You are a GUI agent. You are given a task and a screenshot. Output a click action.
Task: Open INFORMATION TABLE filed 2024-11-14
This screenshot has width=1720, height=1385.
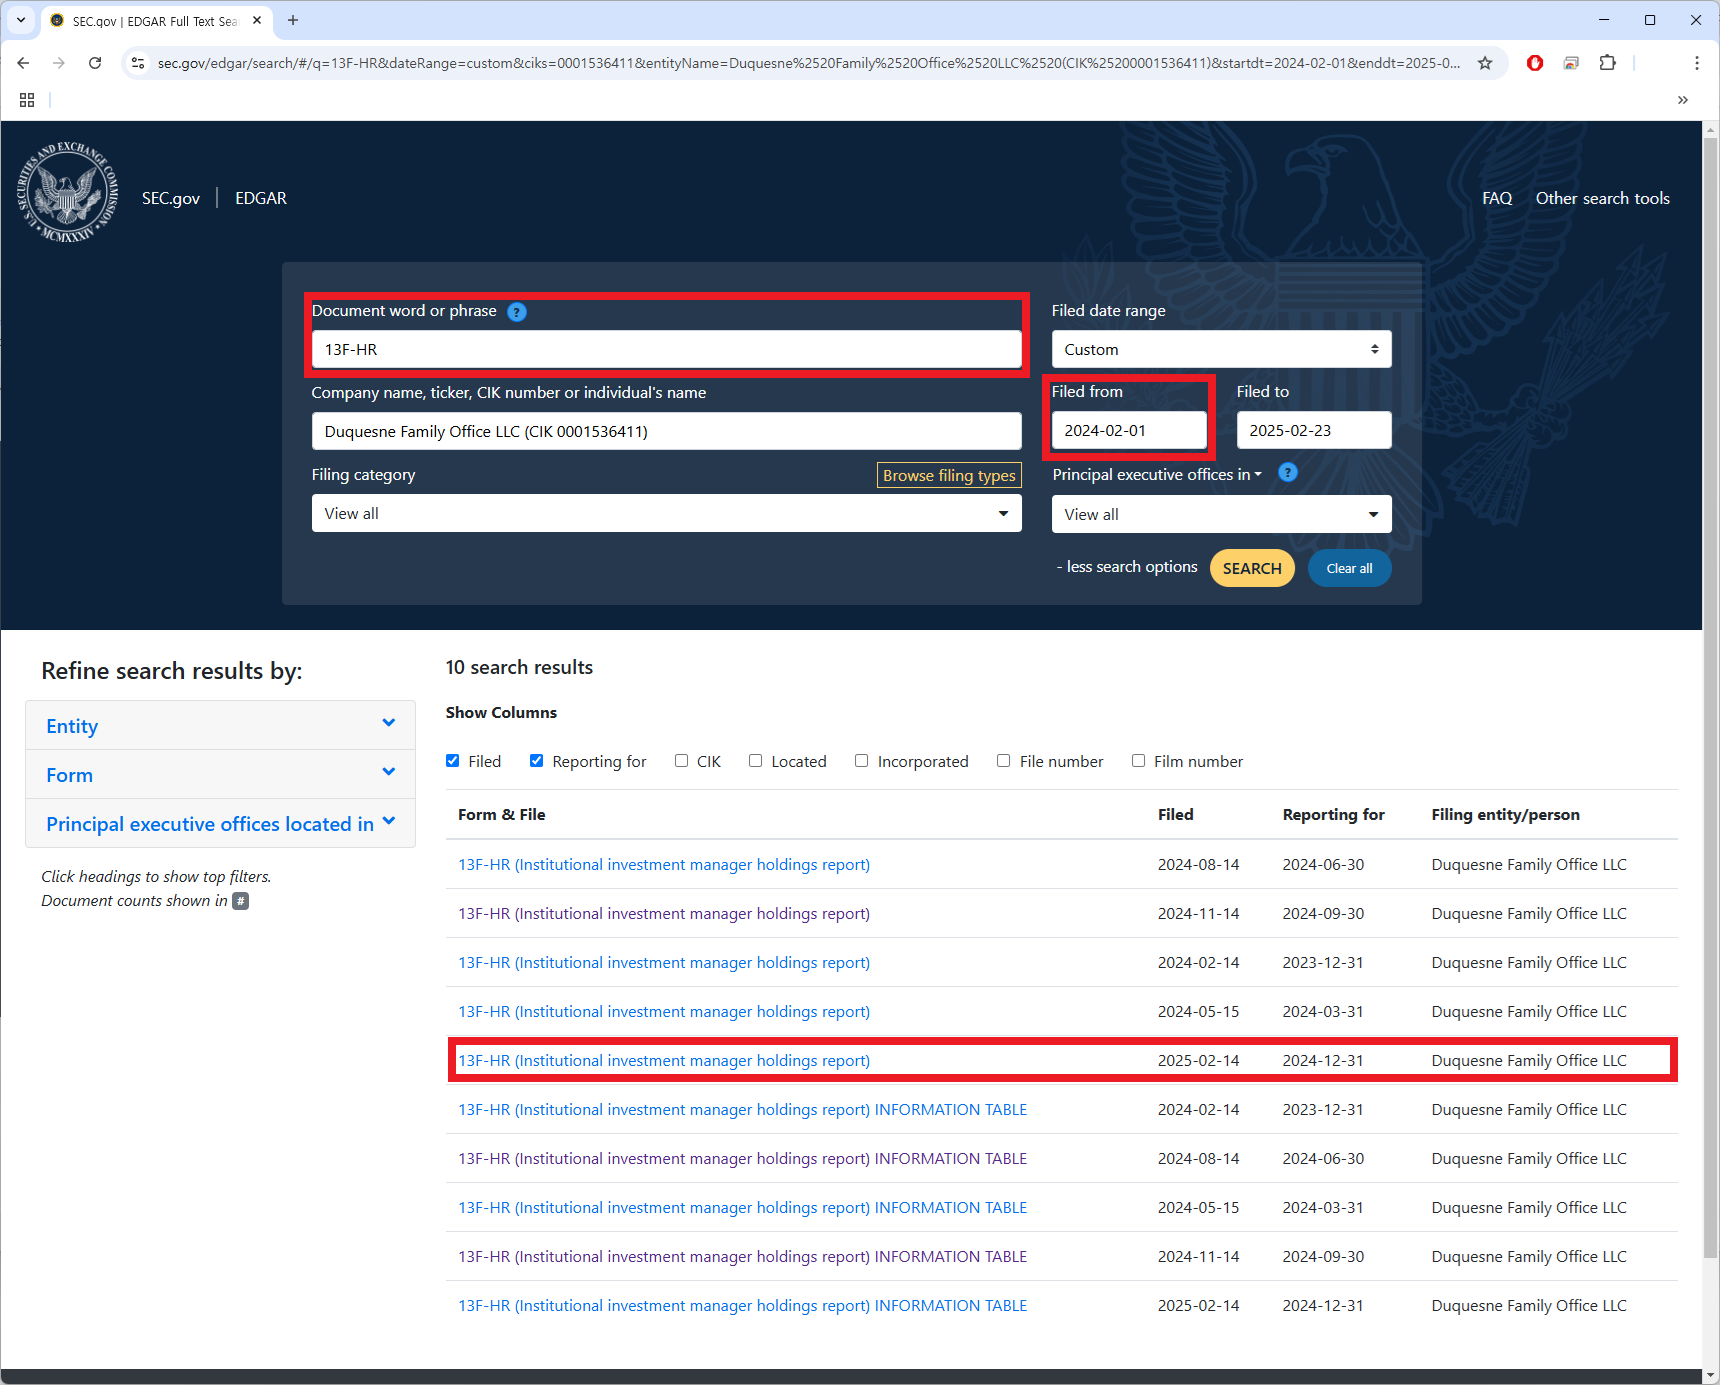(743, 1256)
